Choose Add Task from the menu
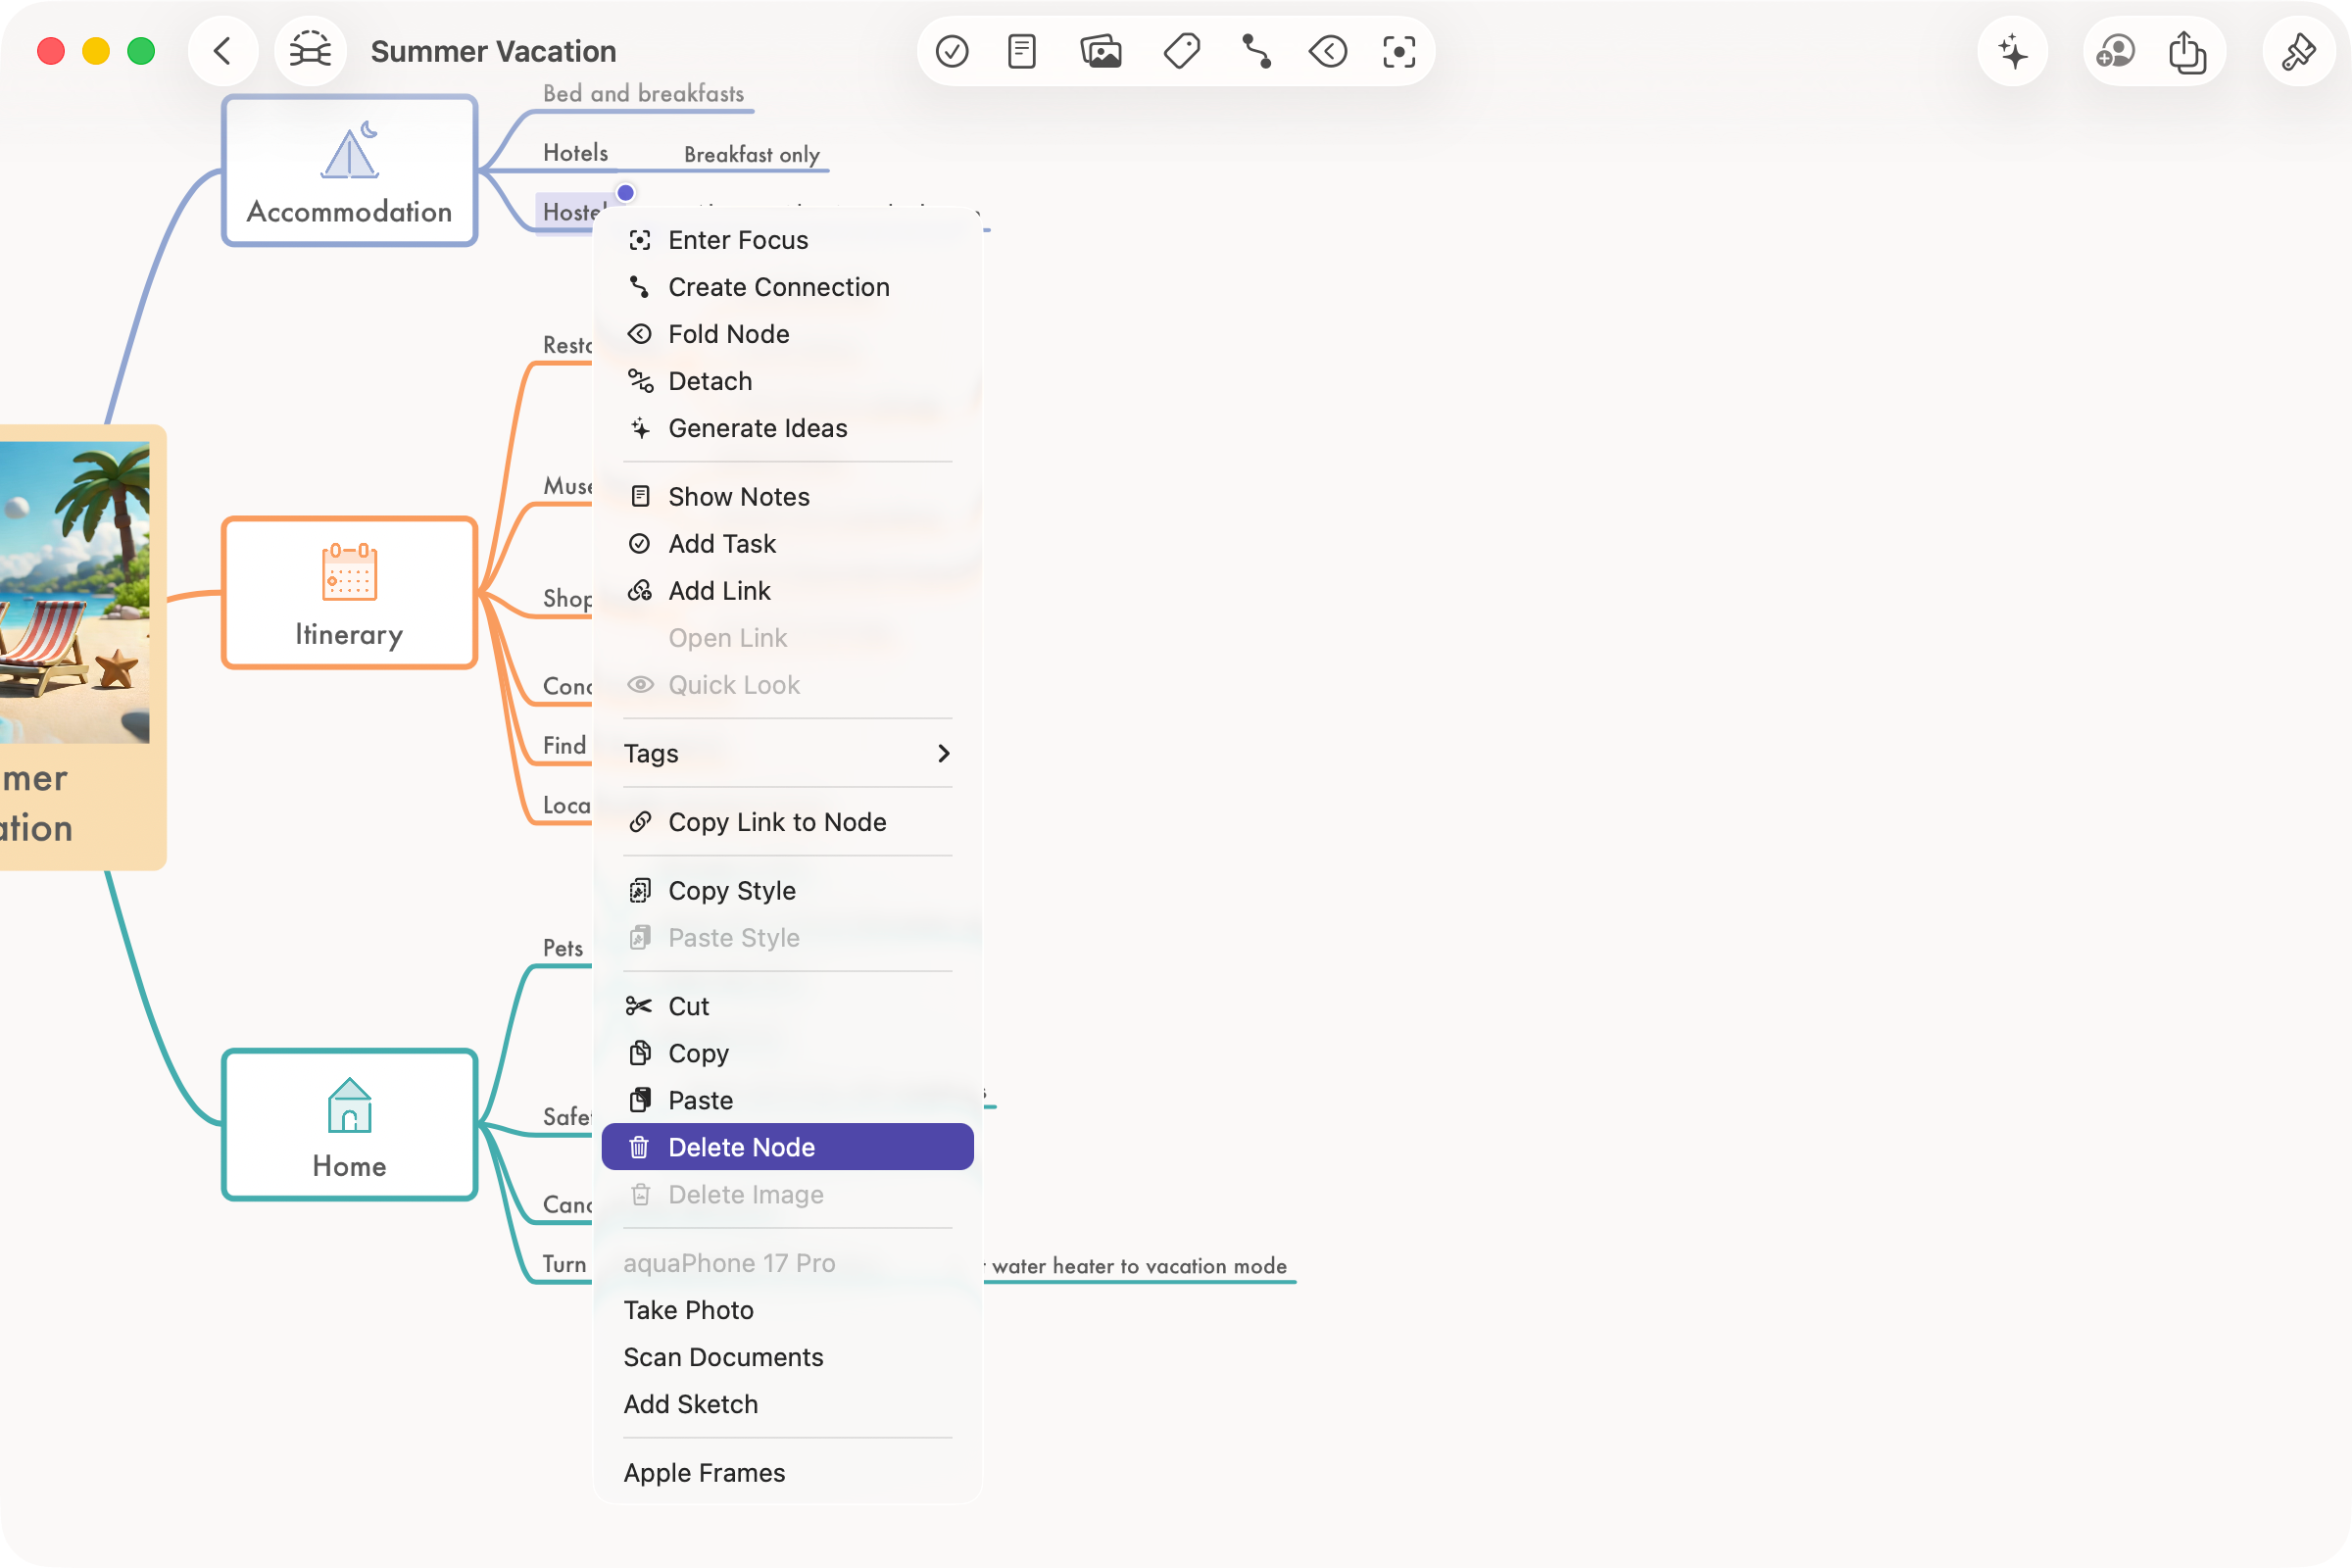2352x1568 pixels. click(x=787, y=544)
